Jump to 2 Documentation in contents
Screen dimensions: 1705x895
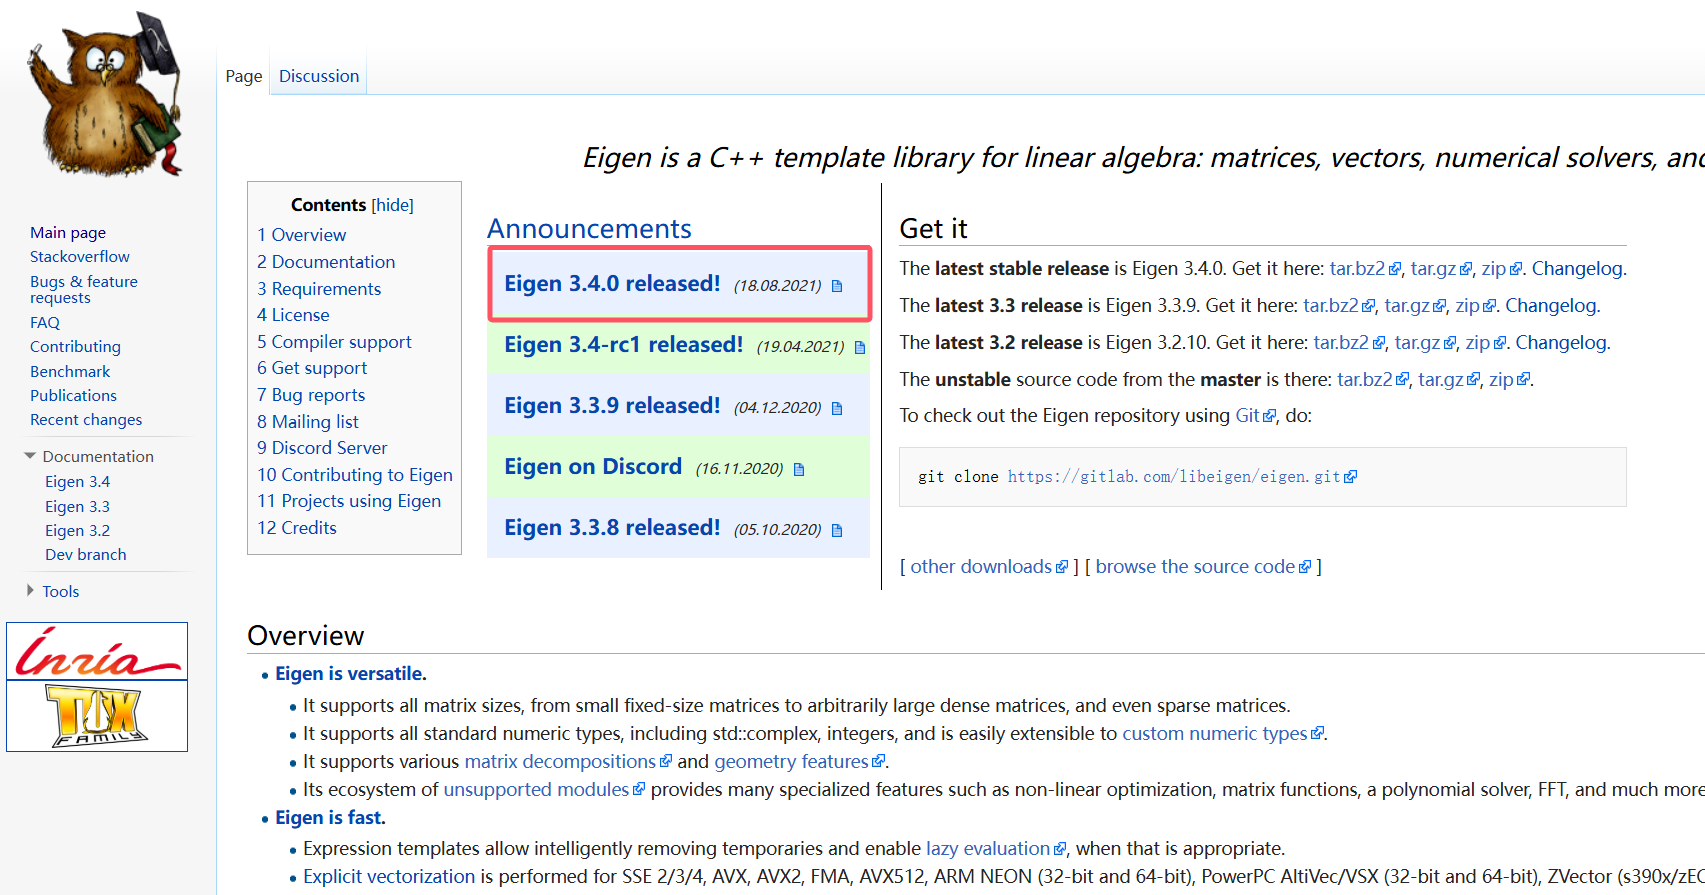(x=326, y=262)
